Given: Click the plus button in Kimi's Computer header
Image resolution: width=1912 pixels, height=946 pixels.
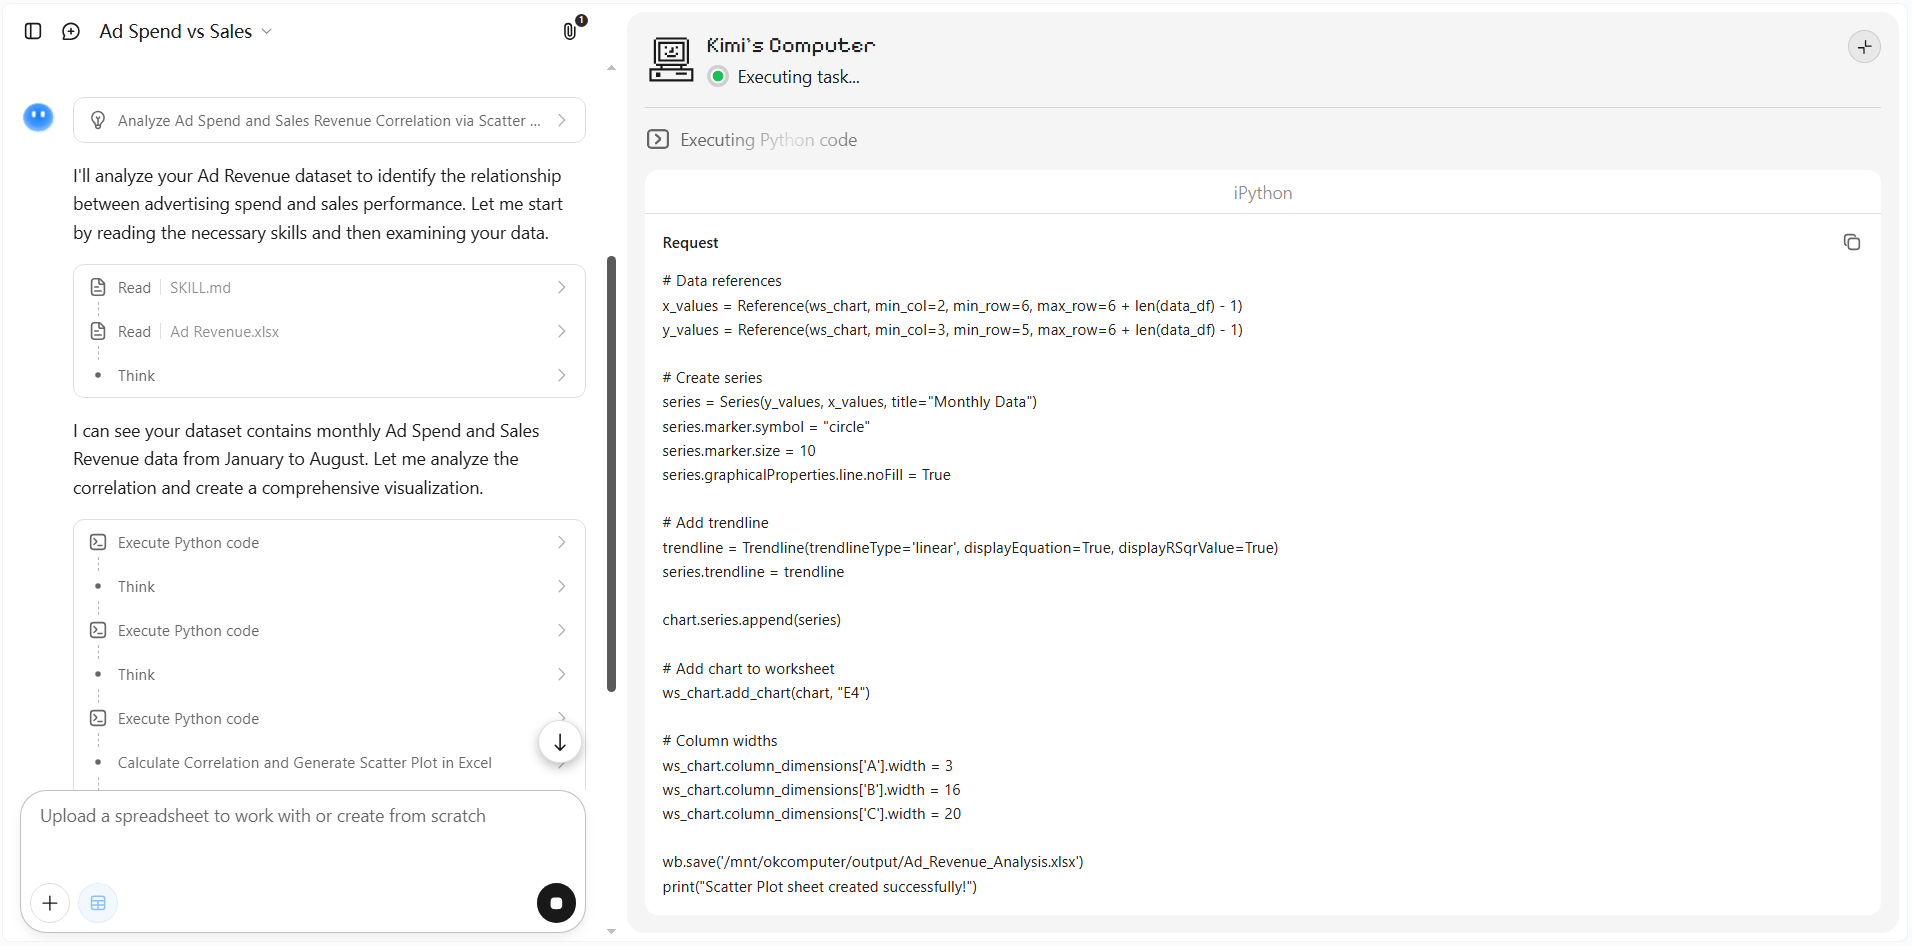Looking at the screenshot, I should pyautogui.click(x=1864, y=47).
